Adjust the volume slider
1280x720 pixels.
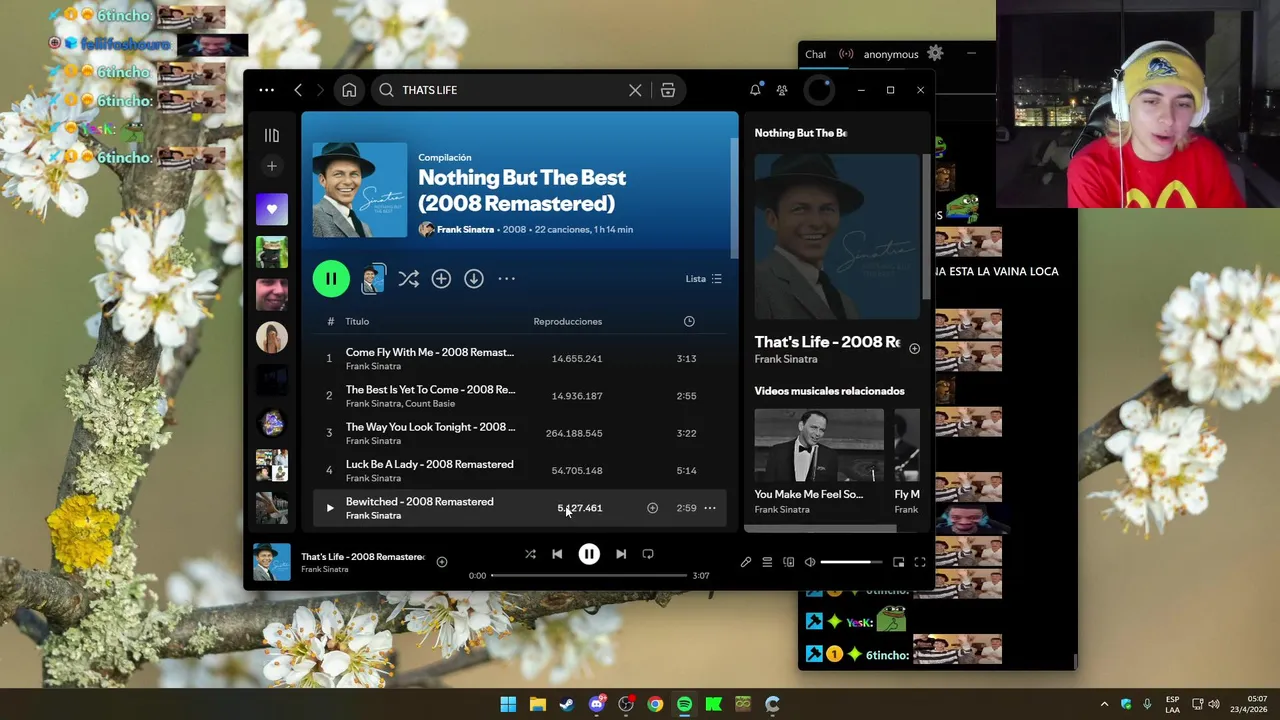point(851,562)
